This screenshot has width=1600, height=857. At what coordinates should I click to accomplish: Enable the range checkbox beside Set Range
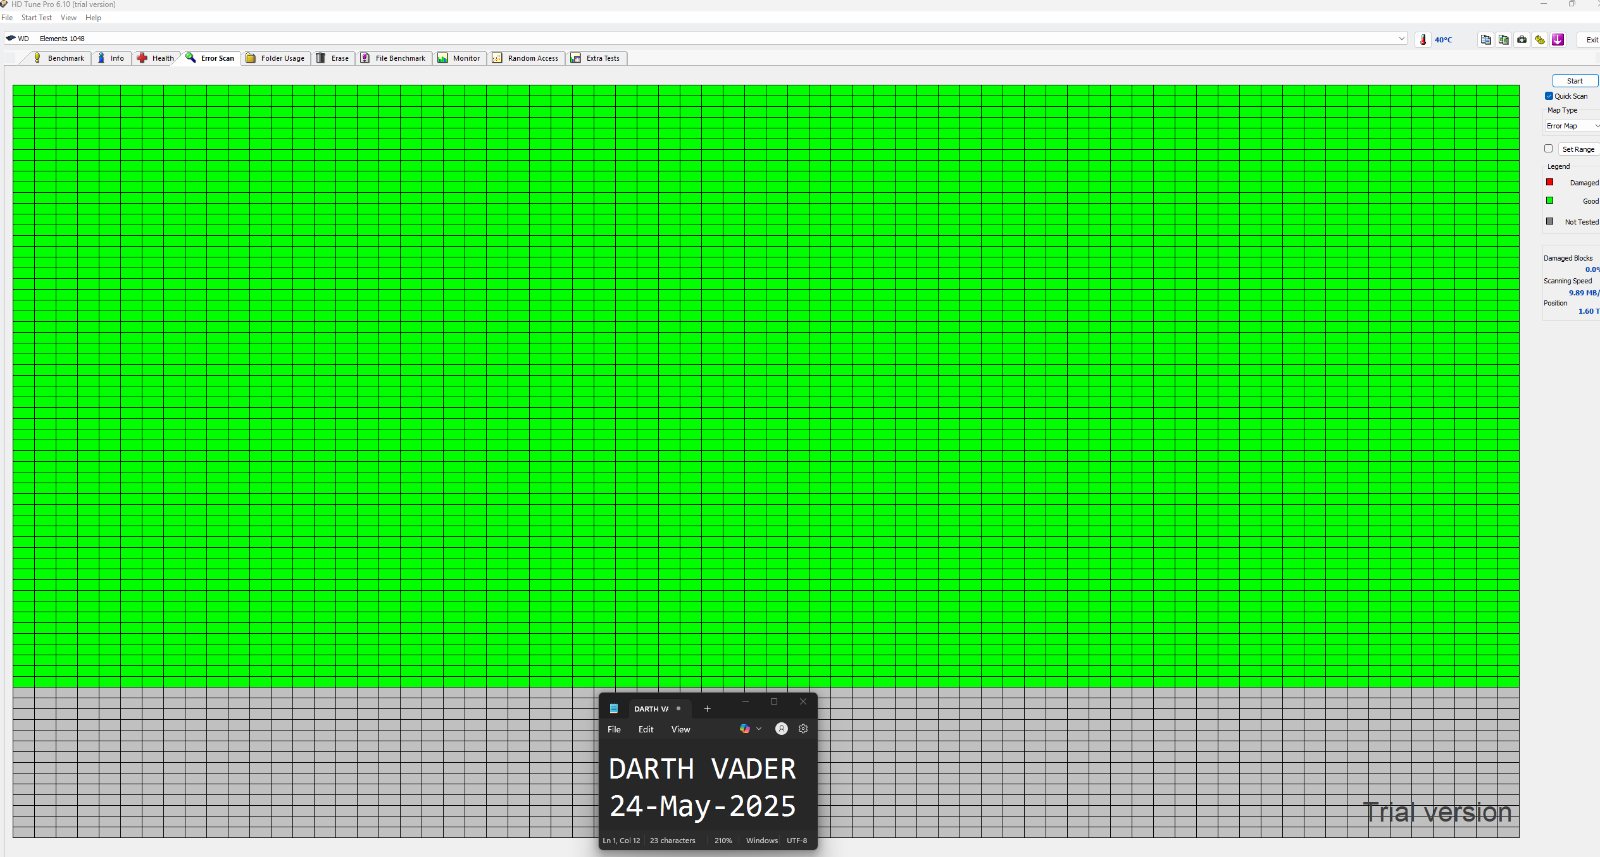coord(1549,149)
